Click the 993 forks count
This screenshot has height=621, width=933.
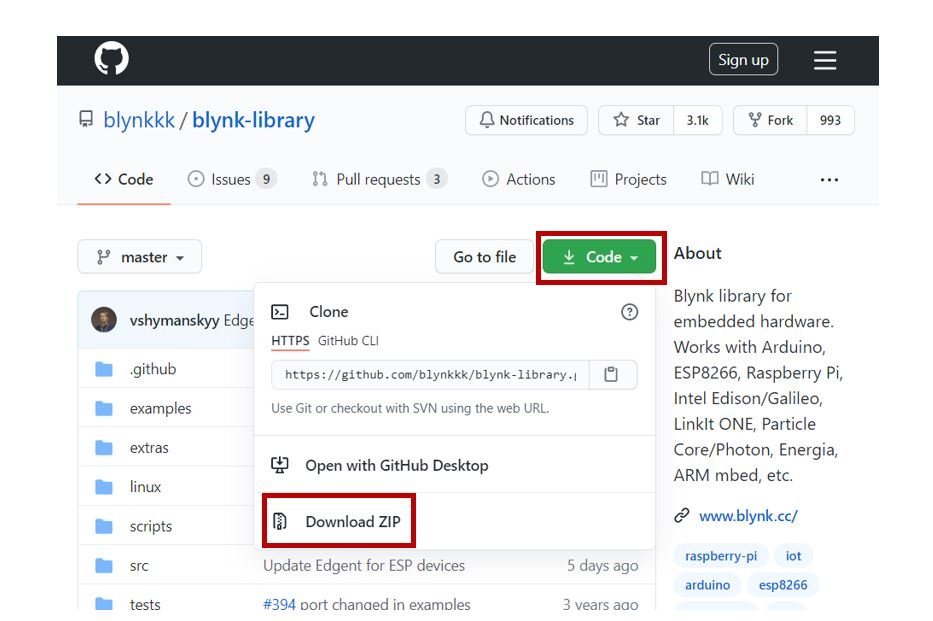tap(831, 120)
